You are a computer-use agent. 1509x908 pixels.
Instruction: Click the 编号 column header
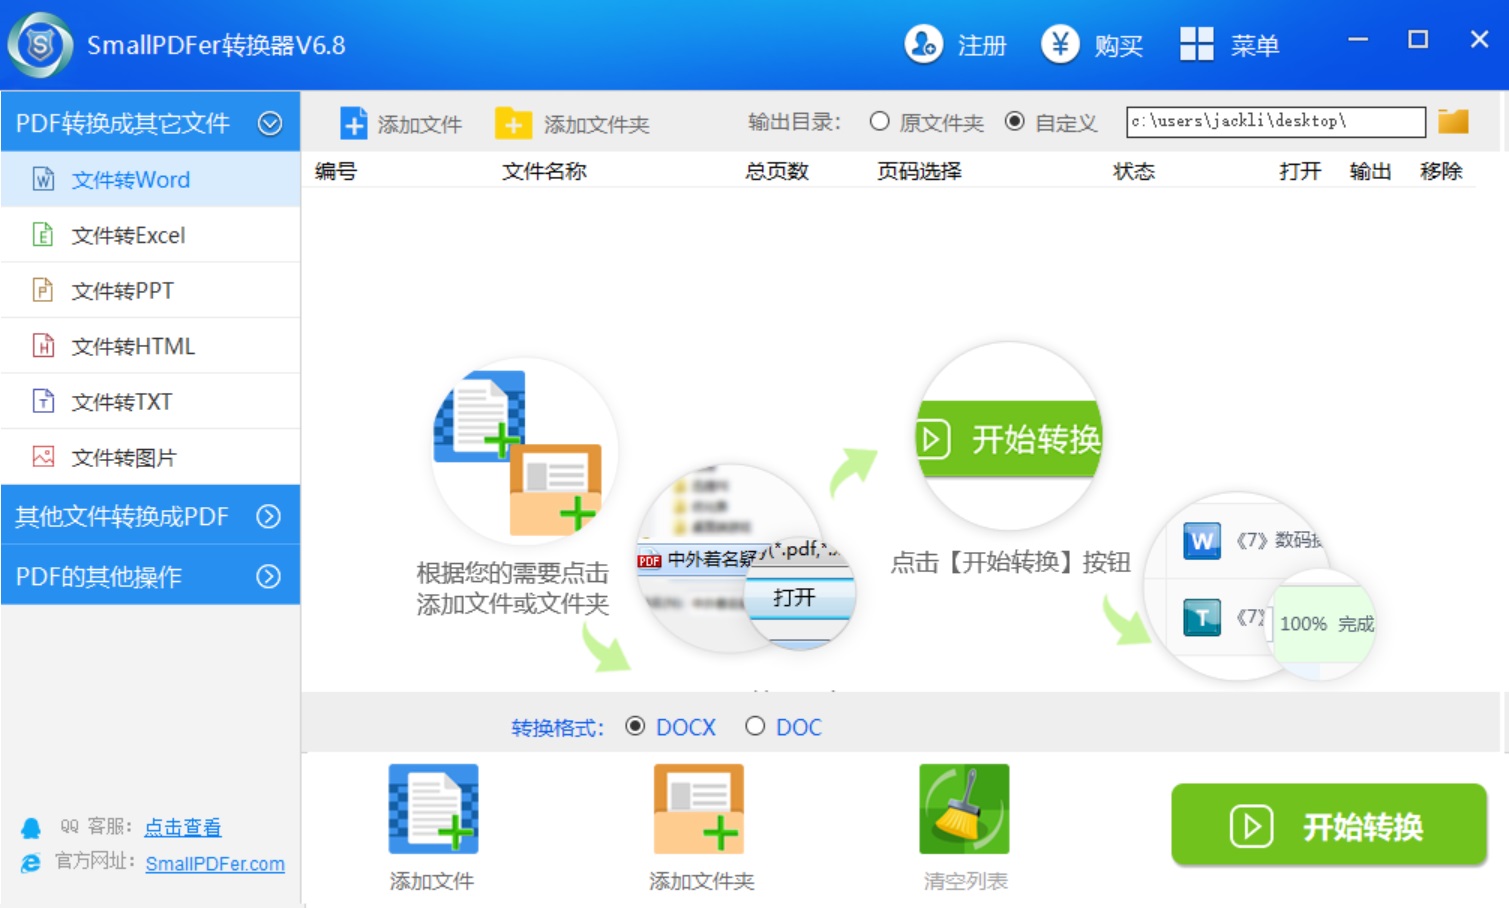(335, 171)
